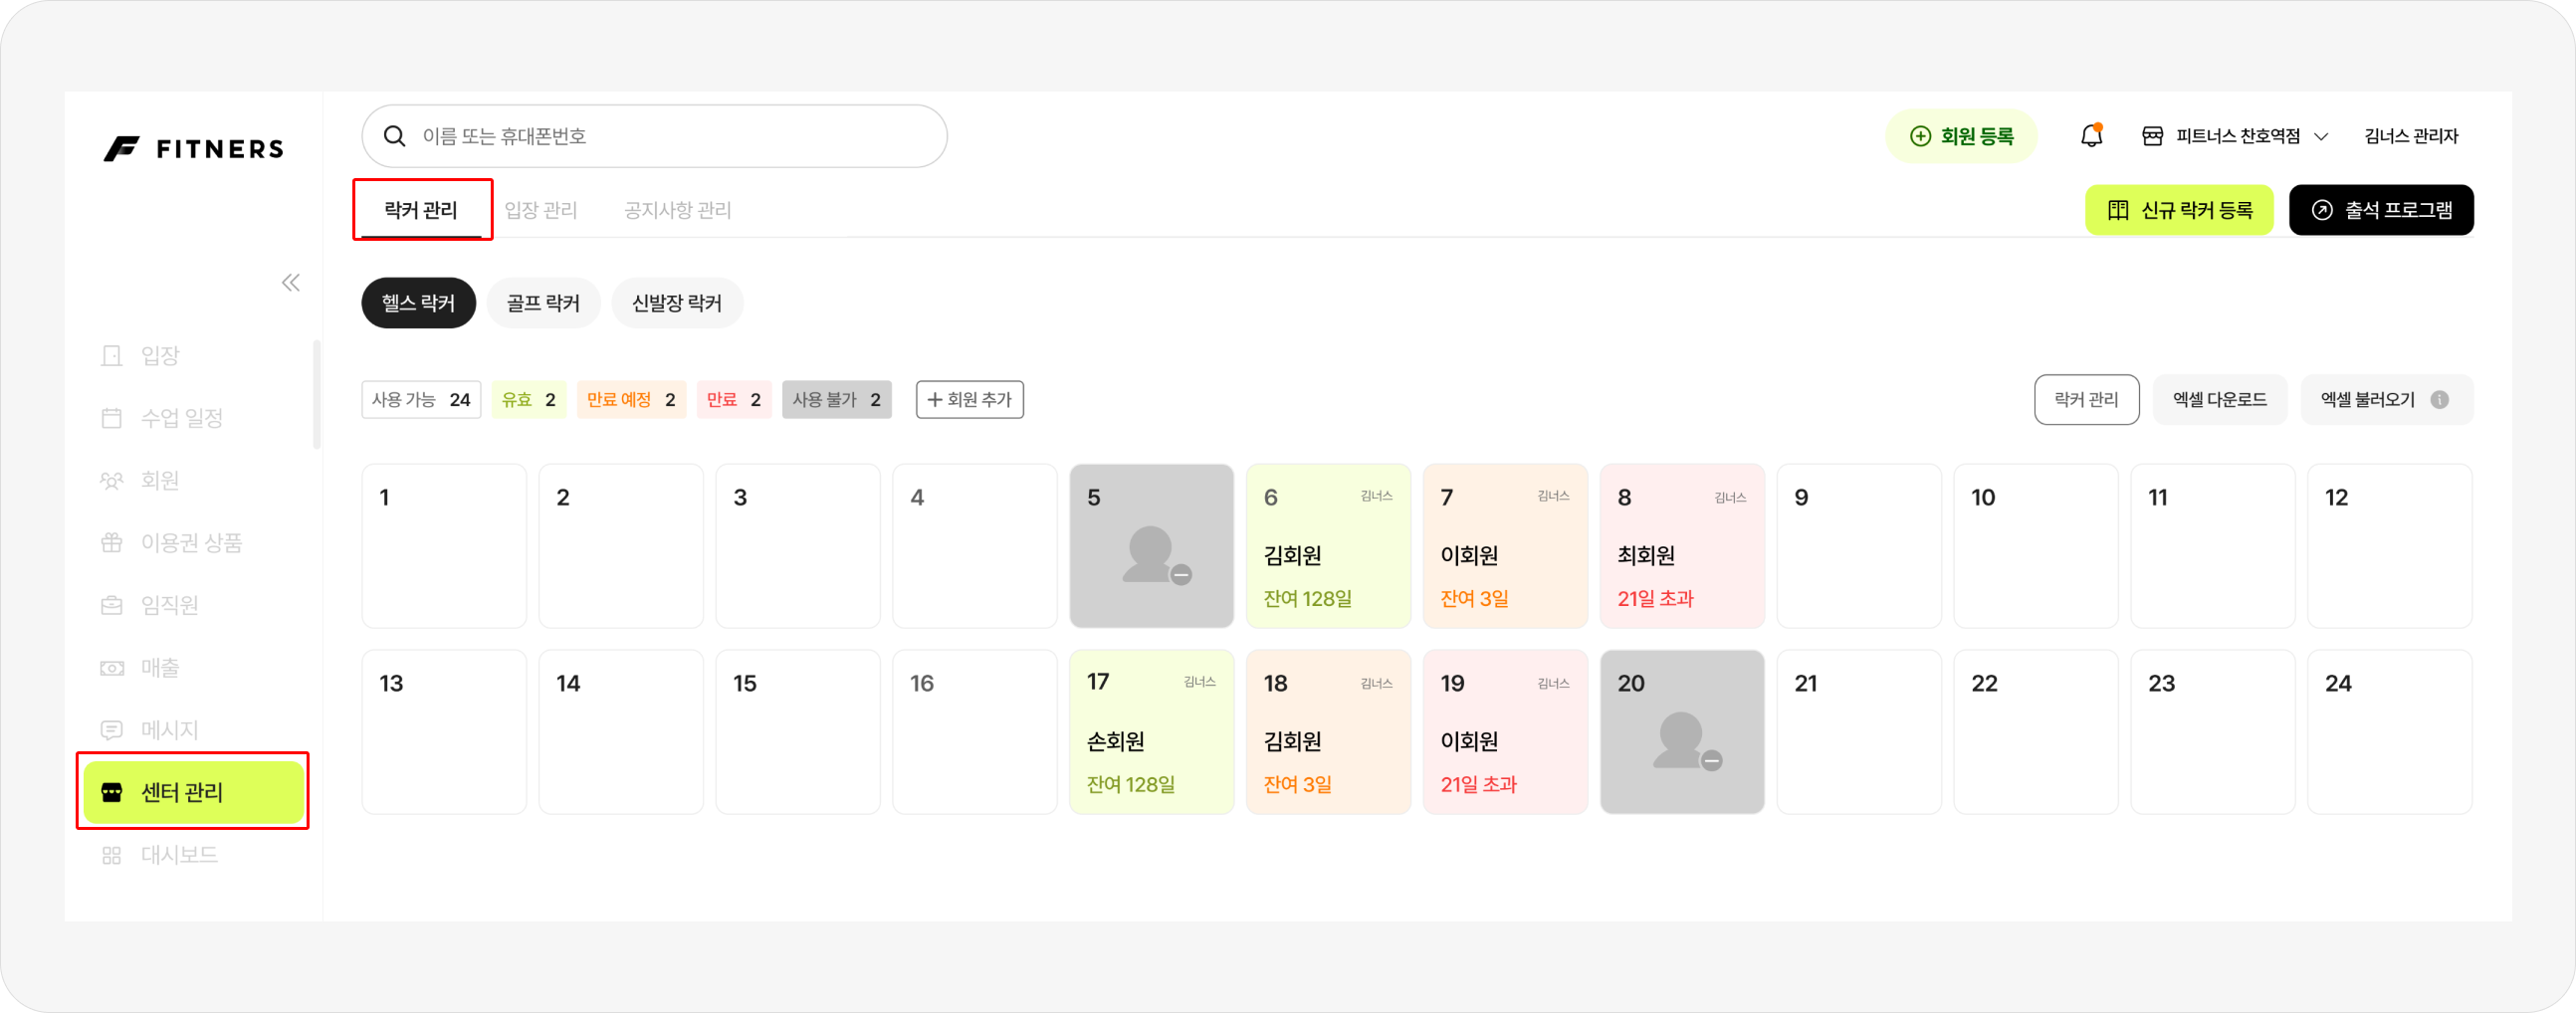Click 김너스 관리자 account name
The image size is (2576, 1013).
[2411, 136]
